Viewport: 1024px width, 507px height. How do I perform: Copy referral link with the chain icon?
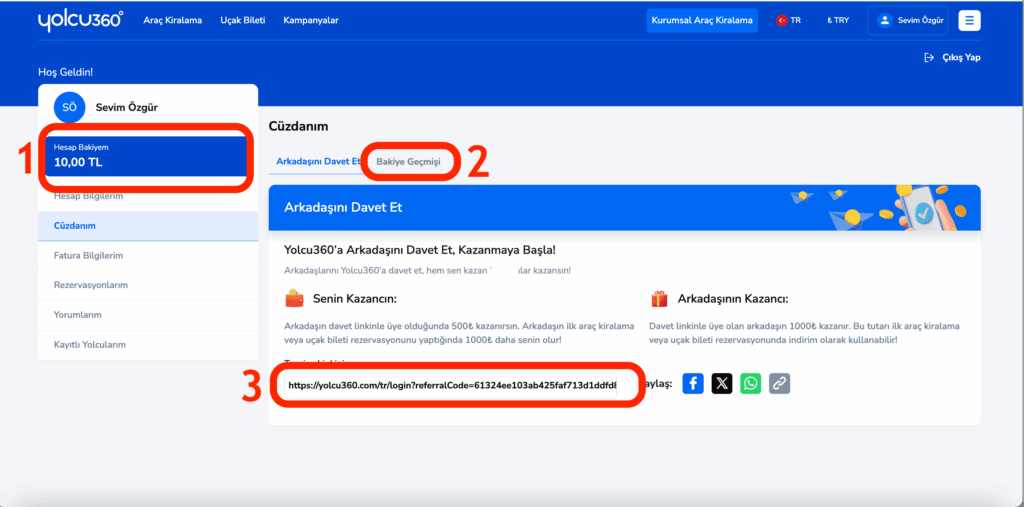tap(779, 384)
